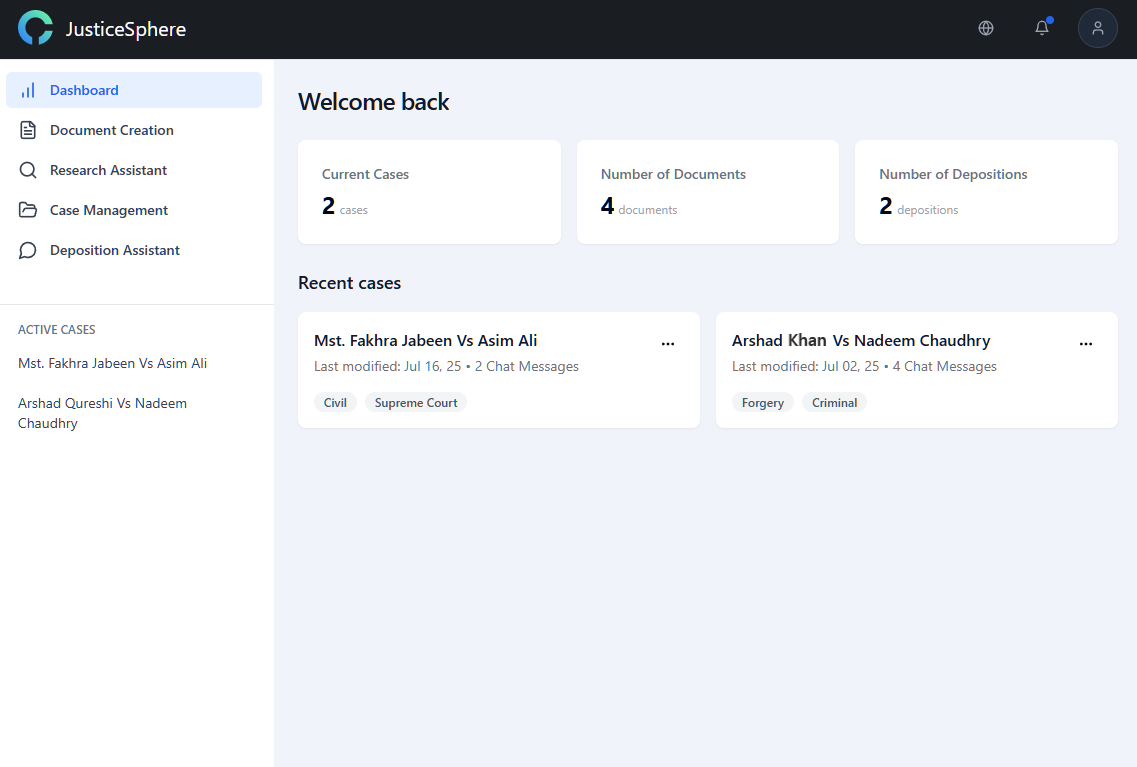Click the Supreme Court tag
The height and width of the screenshot is (767, 1137).
pyautogui.click(x=416, y=403)
